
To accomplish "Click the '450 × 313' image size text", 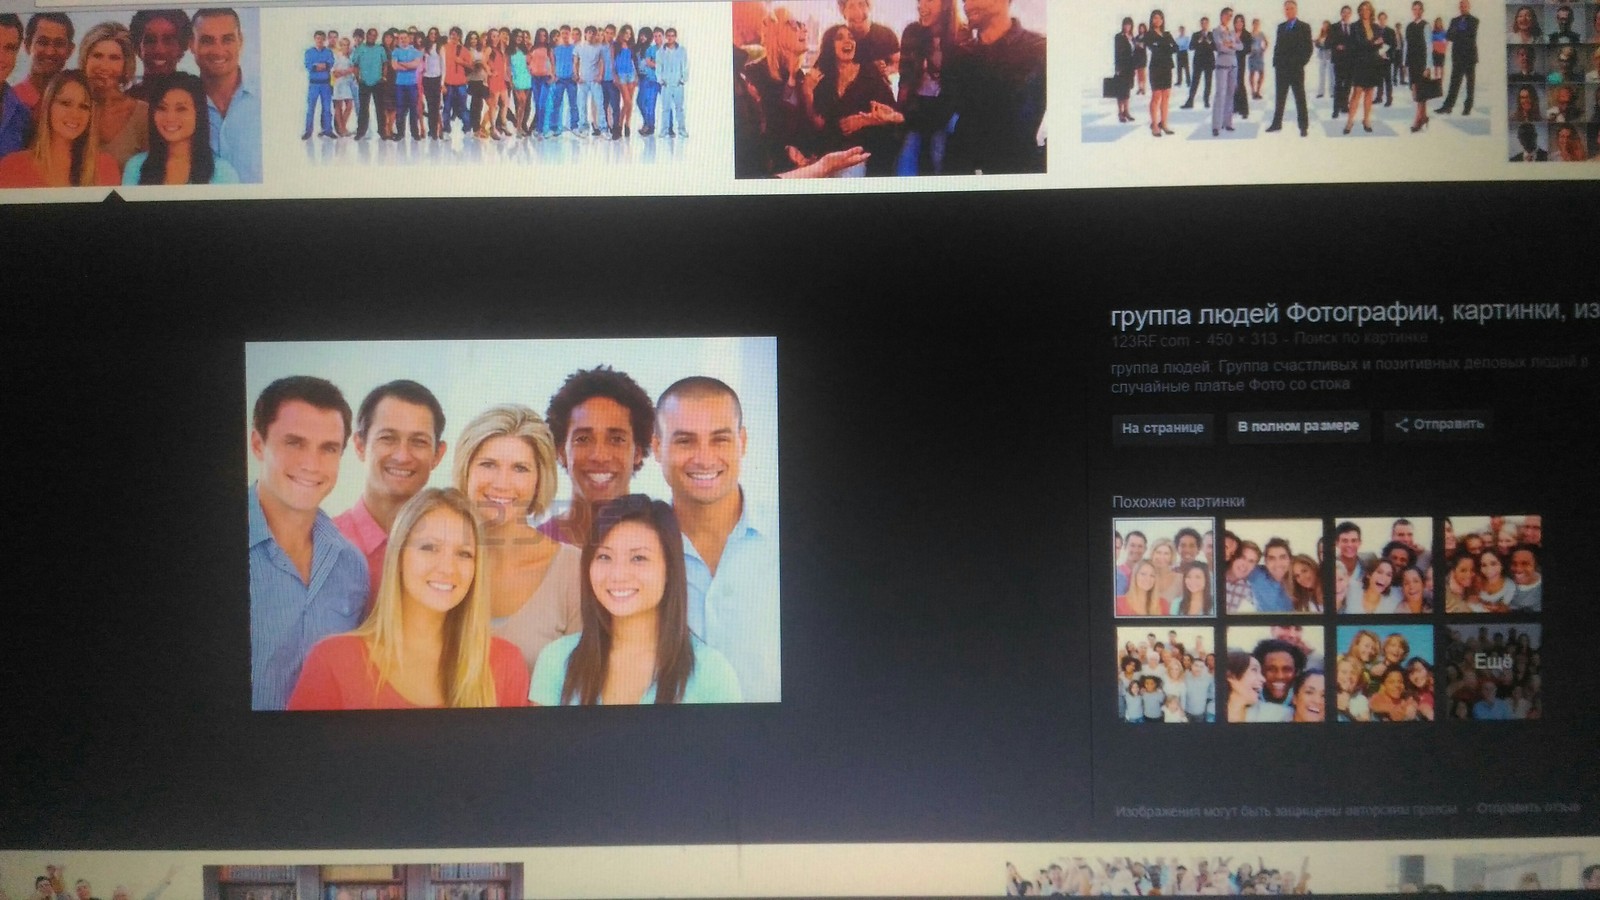I will 1241,340.
